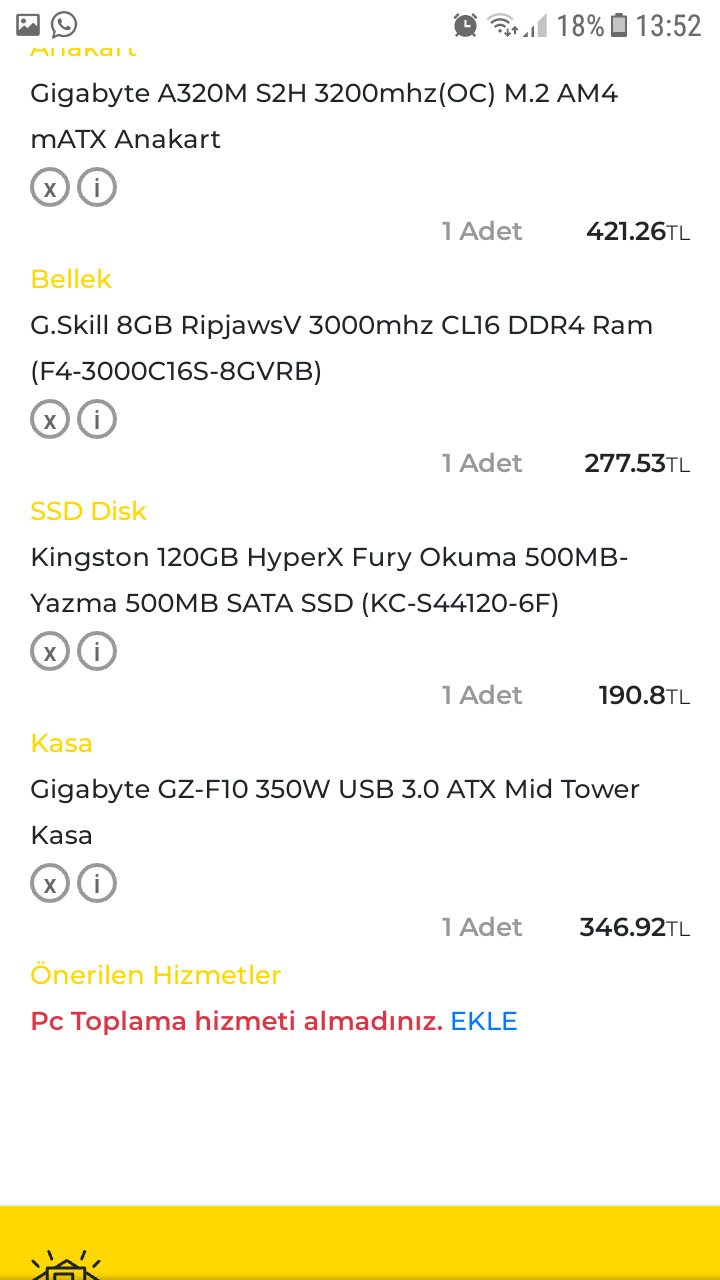Tap the Kasa category heading
Image resolution: width=720 pixels, height=1280 pixels.
[x=61, y=743]
